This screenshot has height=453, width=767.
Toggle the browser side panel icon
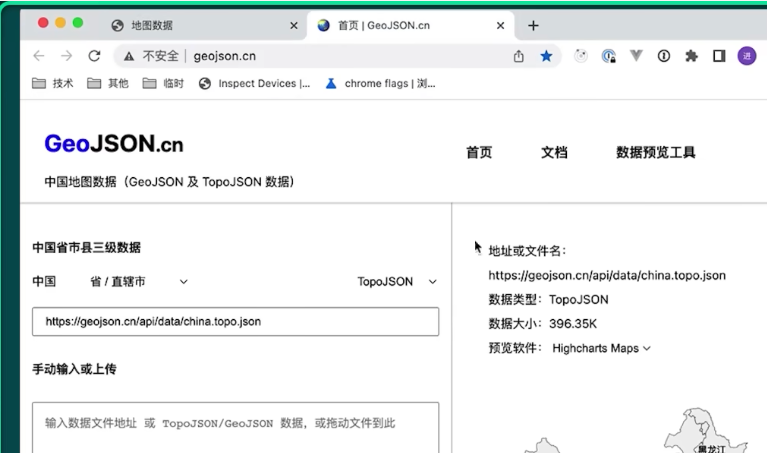click(x=718, y=56)
